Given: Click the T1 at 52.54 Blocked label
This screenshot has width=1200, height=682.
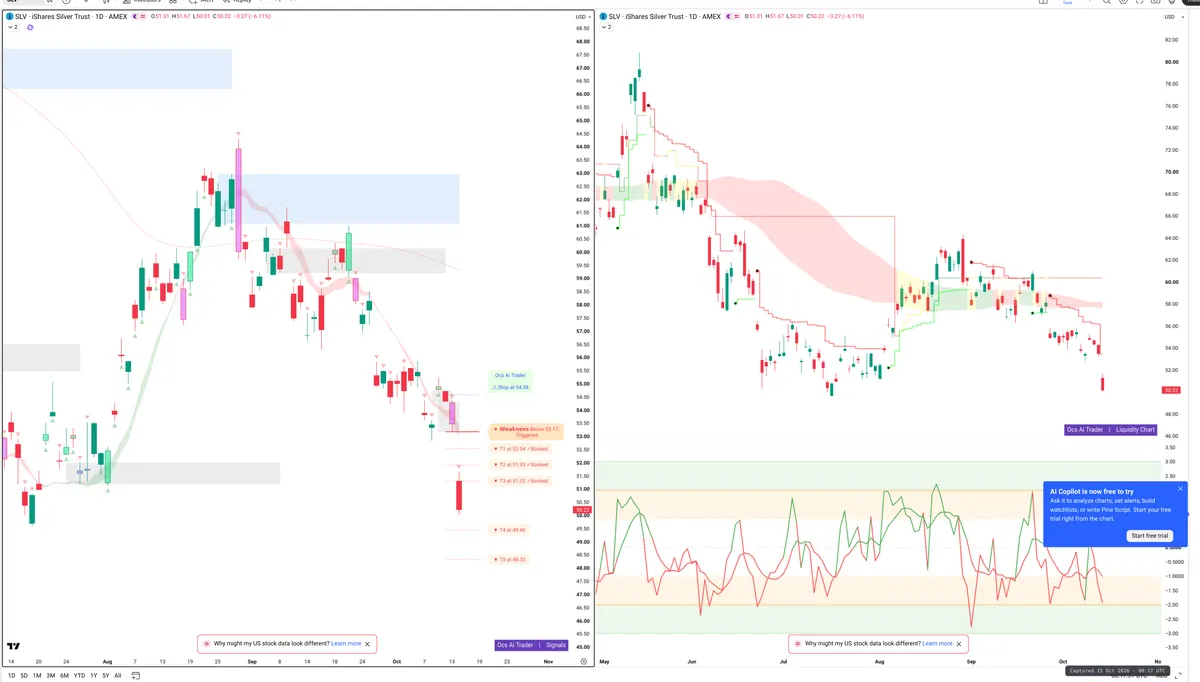Looking at the screenshot, I should (520, 449).
